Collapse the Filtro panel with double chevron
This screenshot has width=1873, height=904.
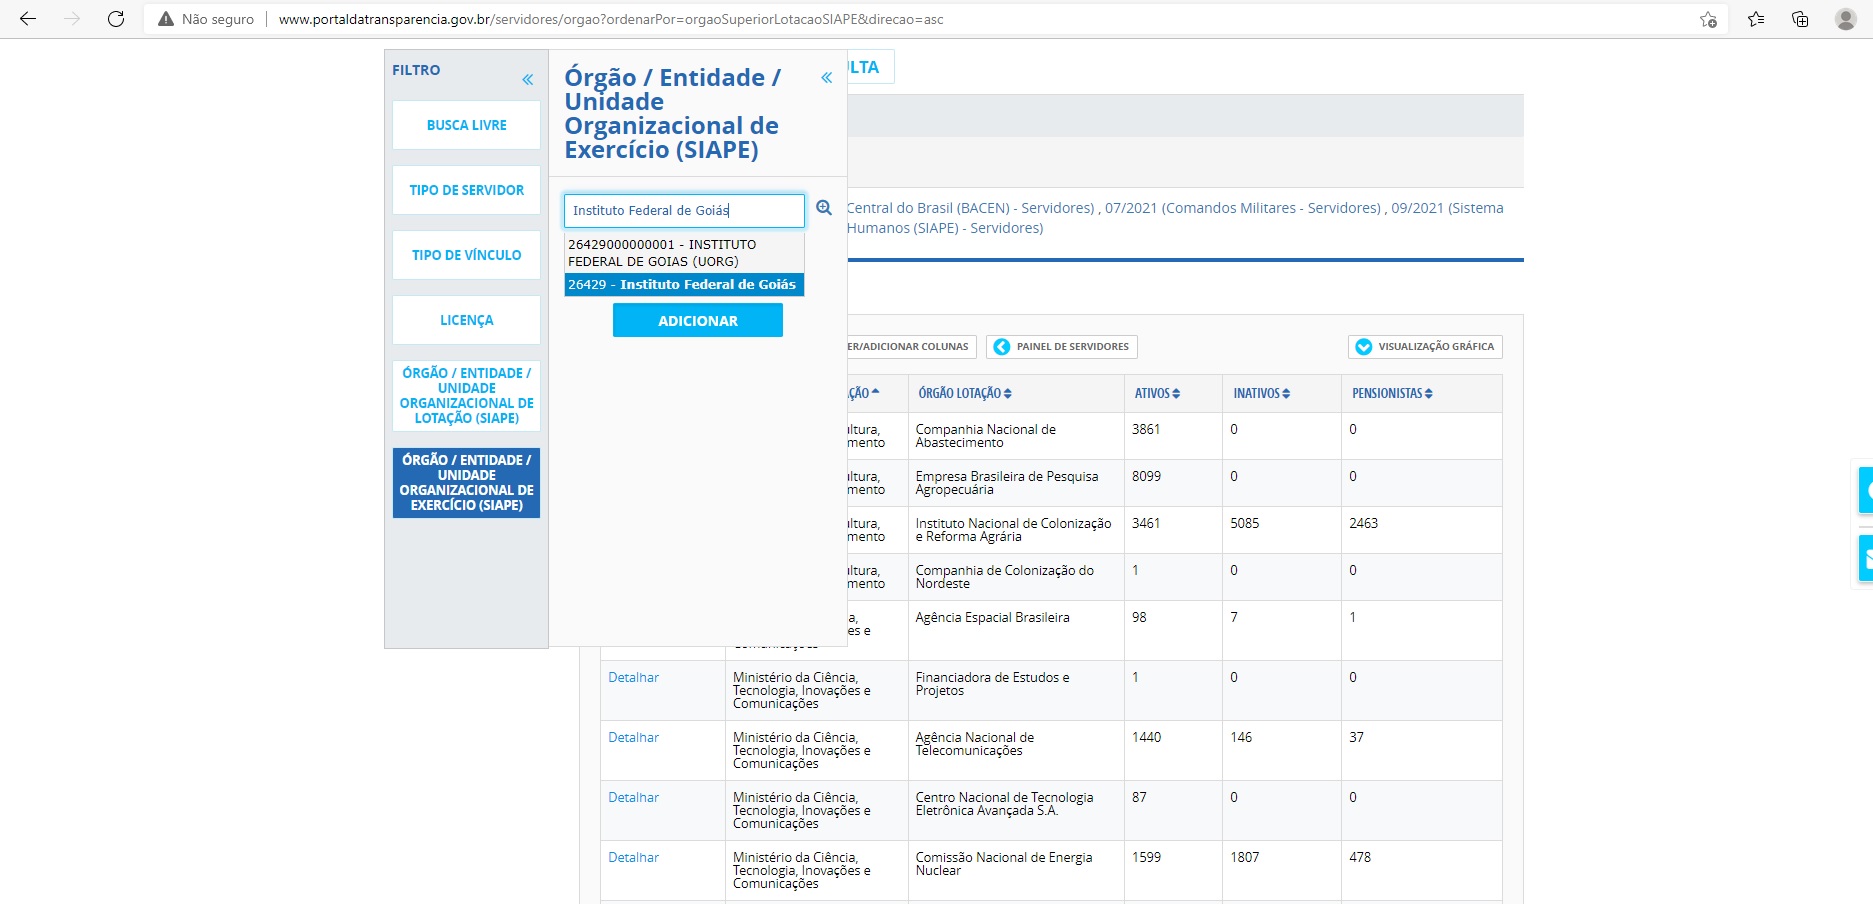coord(527,80)
